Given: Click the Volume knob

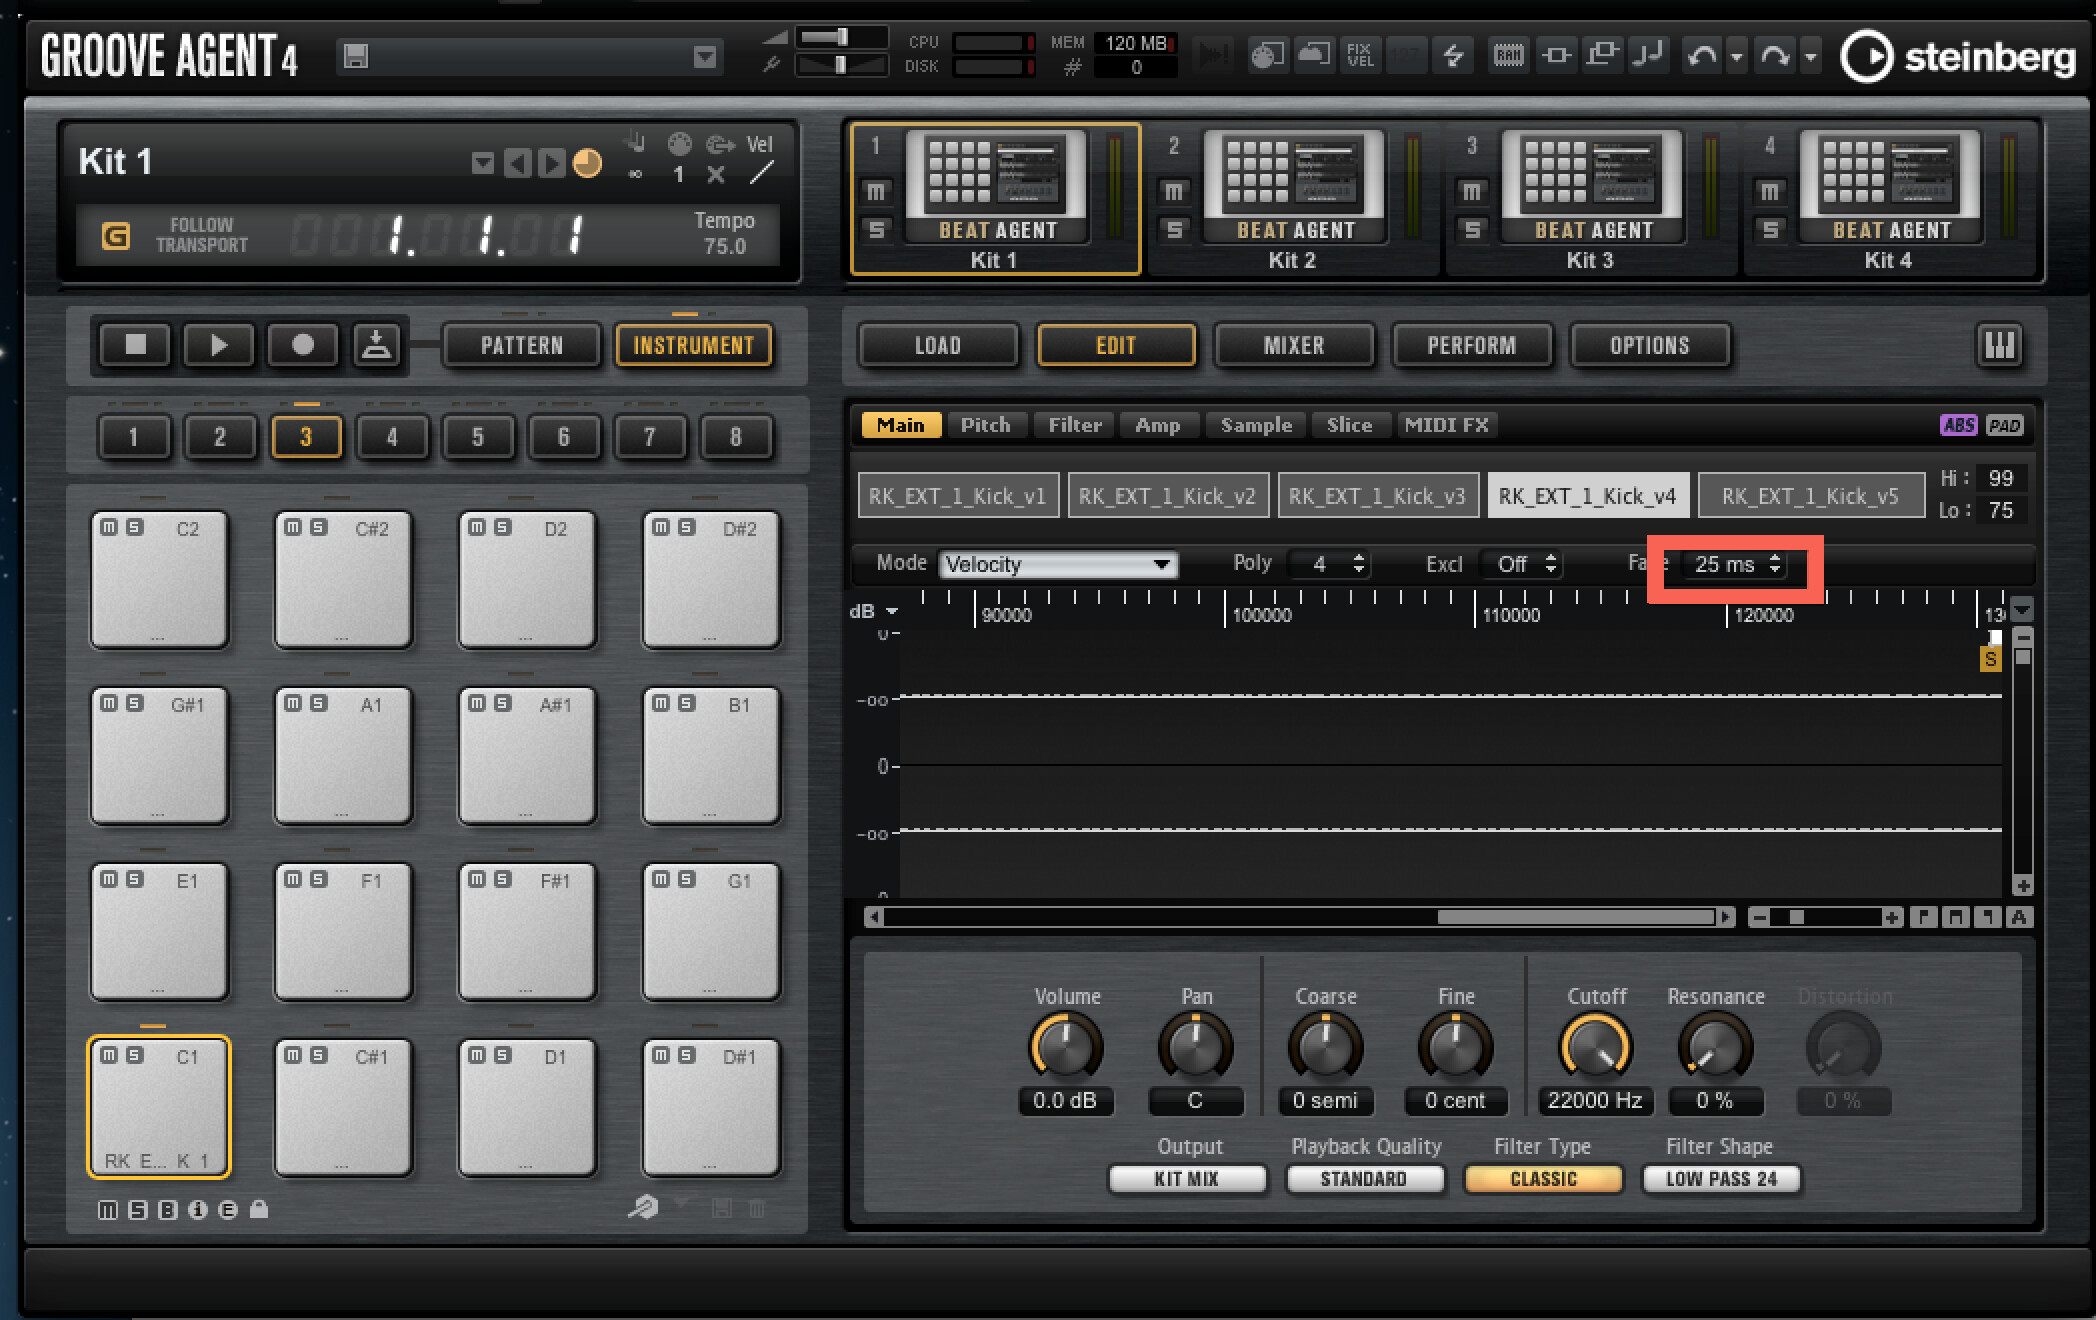Looking at the screenshot, I should [1066, 1046].
